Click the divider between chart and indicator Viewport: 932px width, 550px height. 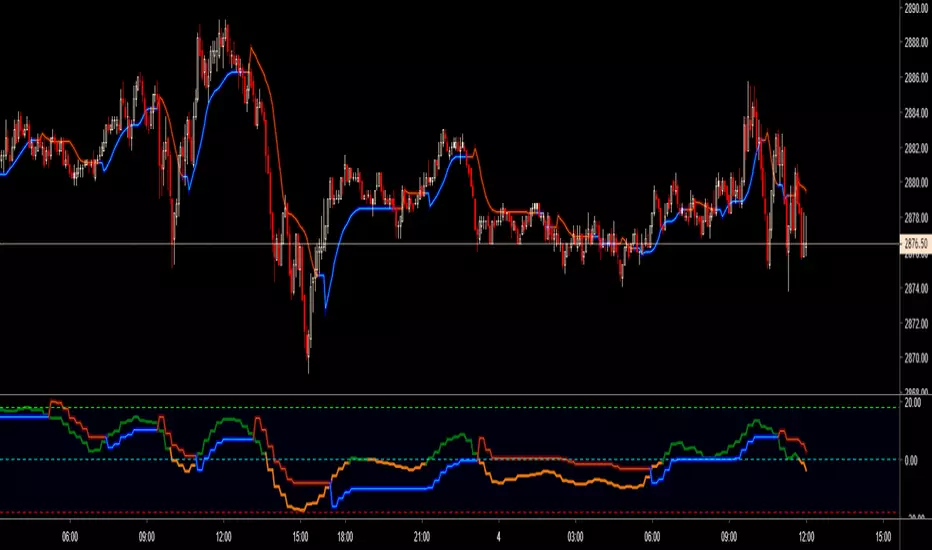coord(450,396)
